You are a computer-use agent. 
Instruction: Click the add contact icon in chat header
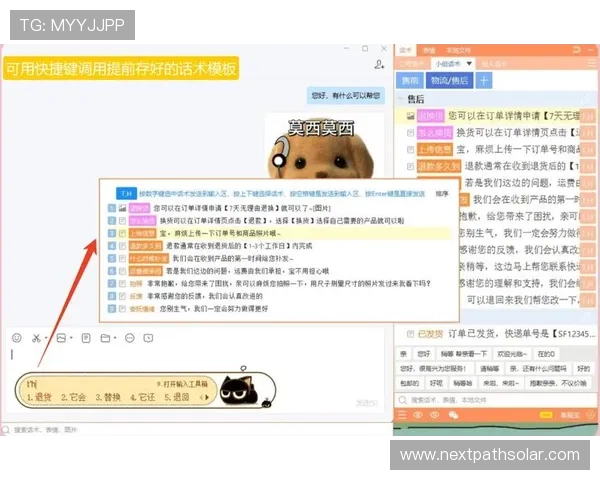point(380,65)
